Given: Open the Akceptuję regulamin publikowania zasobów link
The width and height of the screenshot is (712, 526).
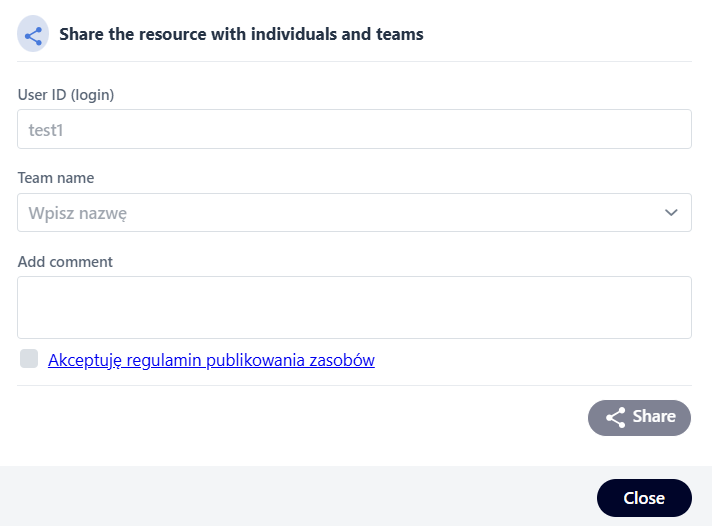Looking at the screenshot, I should [211, 360].
